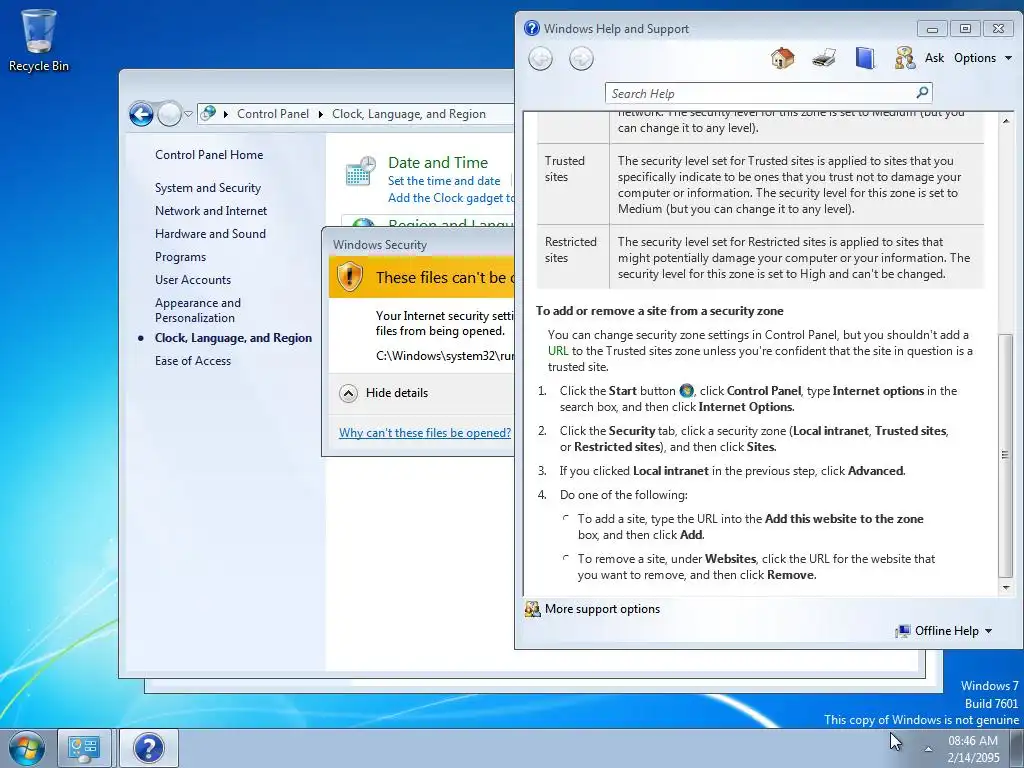Collapse details with Hide details chevron
1024x768 pixels.
(349, 393)
